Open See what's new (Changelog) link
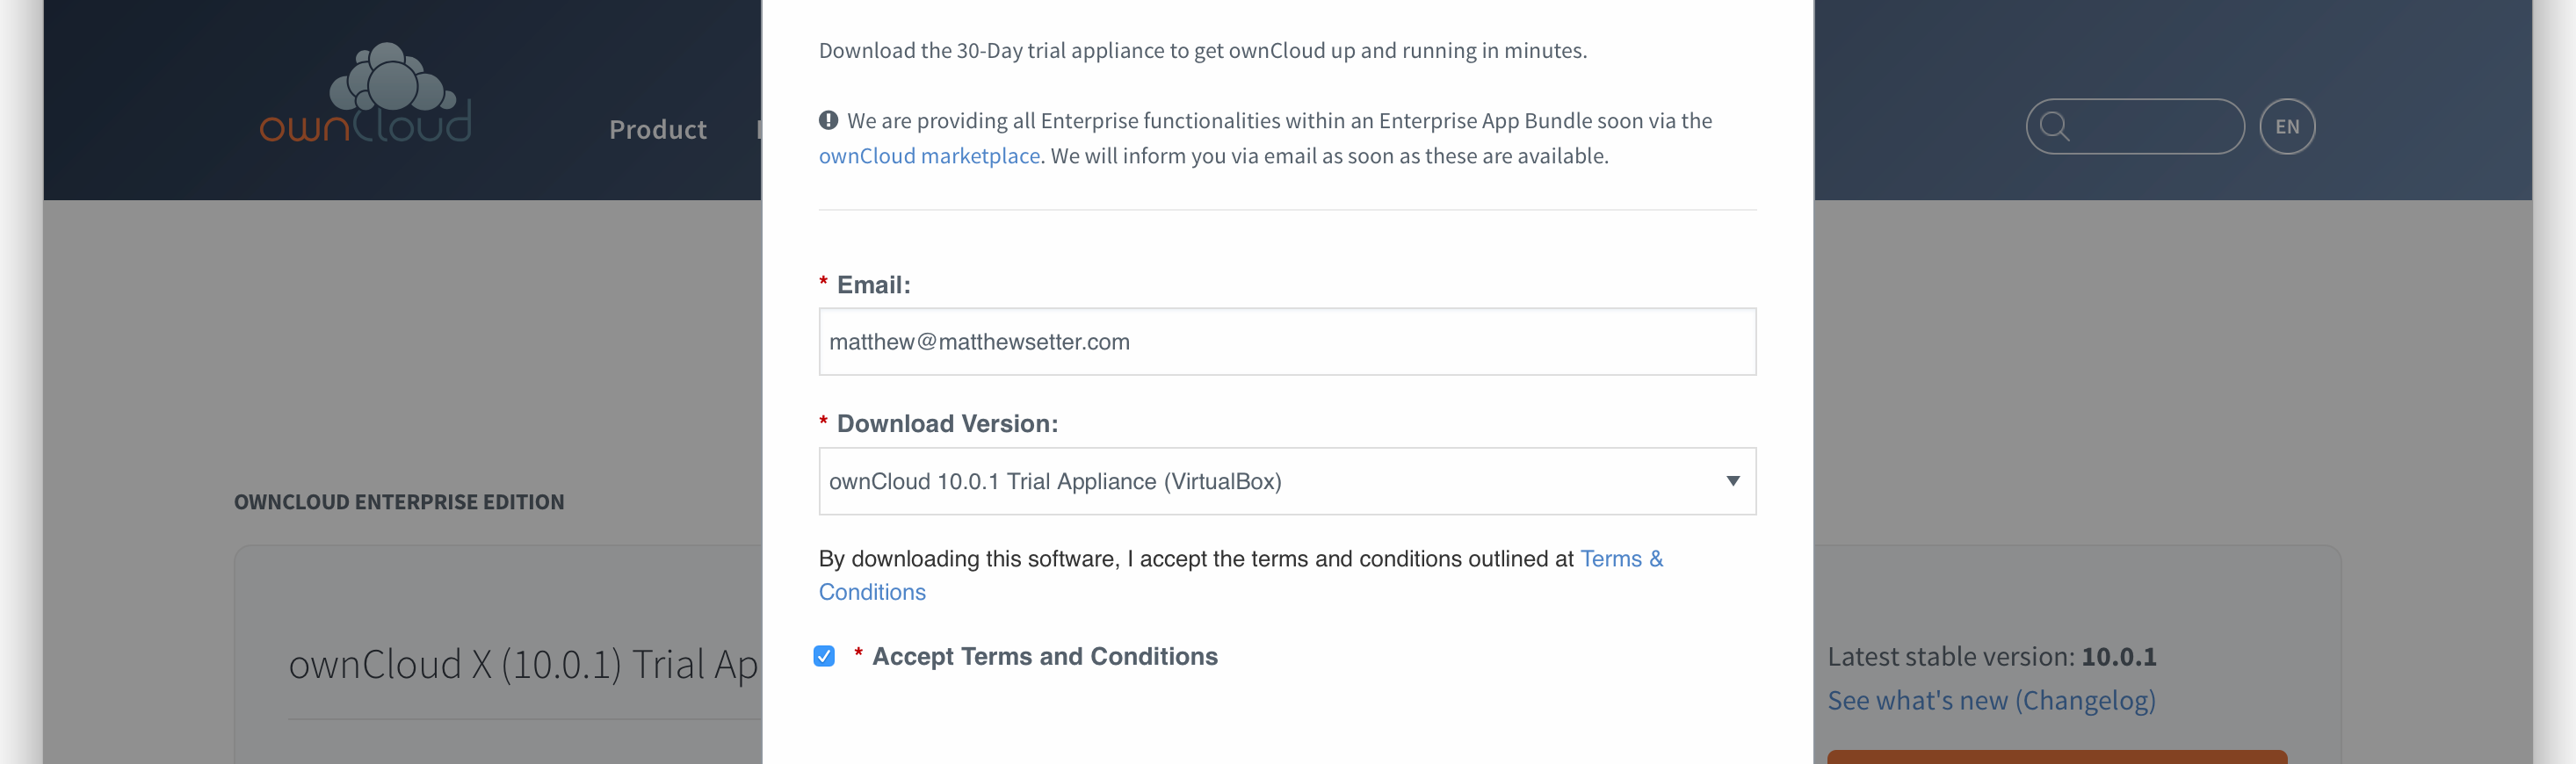Viewport: 2576px width, 764px height. pos(1991,700)
